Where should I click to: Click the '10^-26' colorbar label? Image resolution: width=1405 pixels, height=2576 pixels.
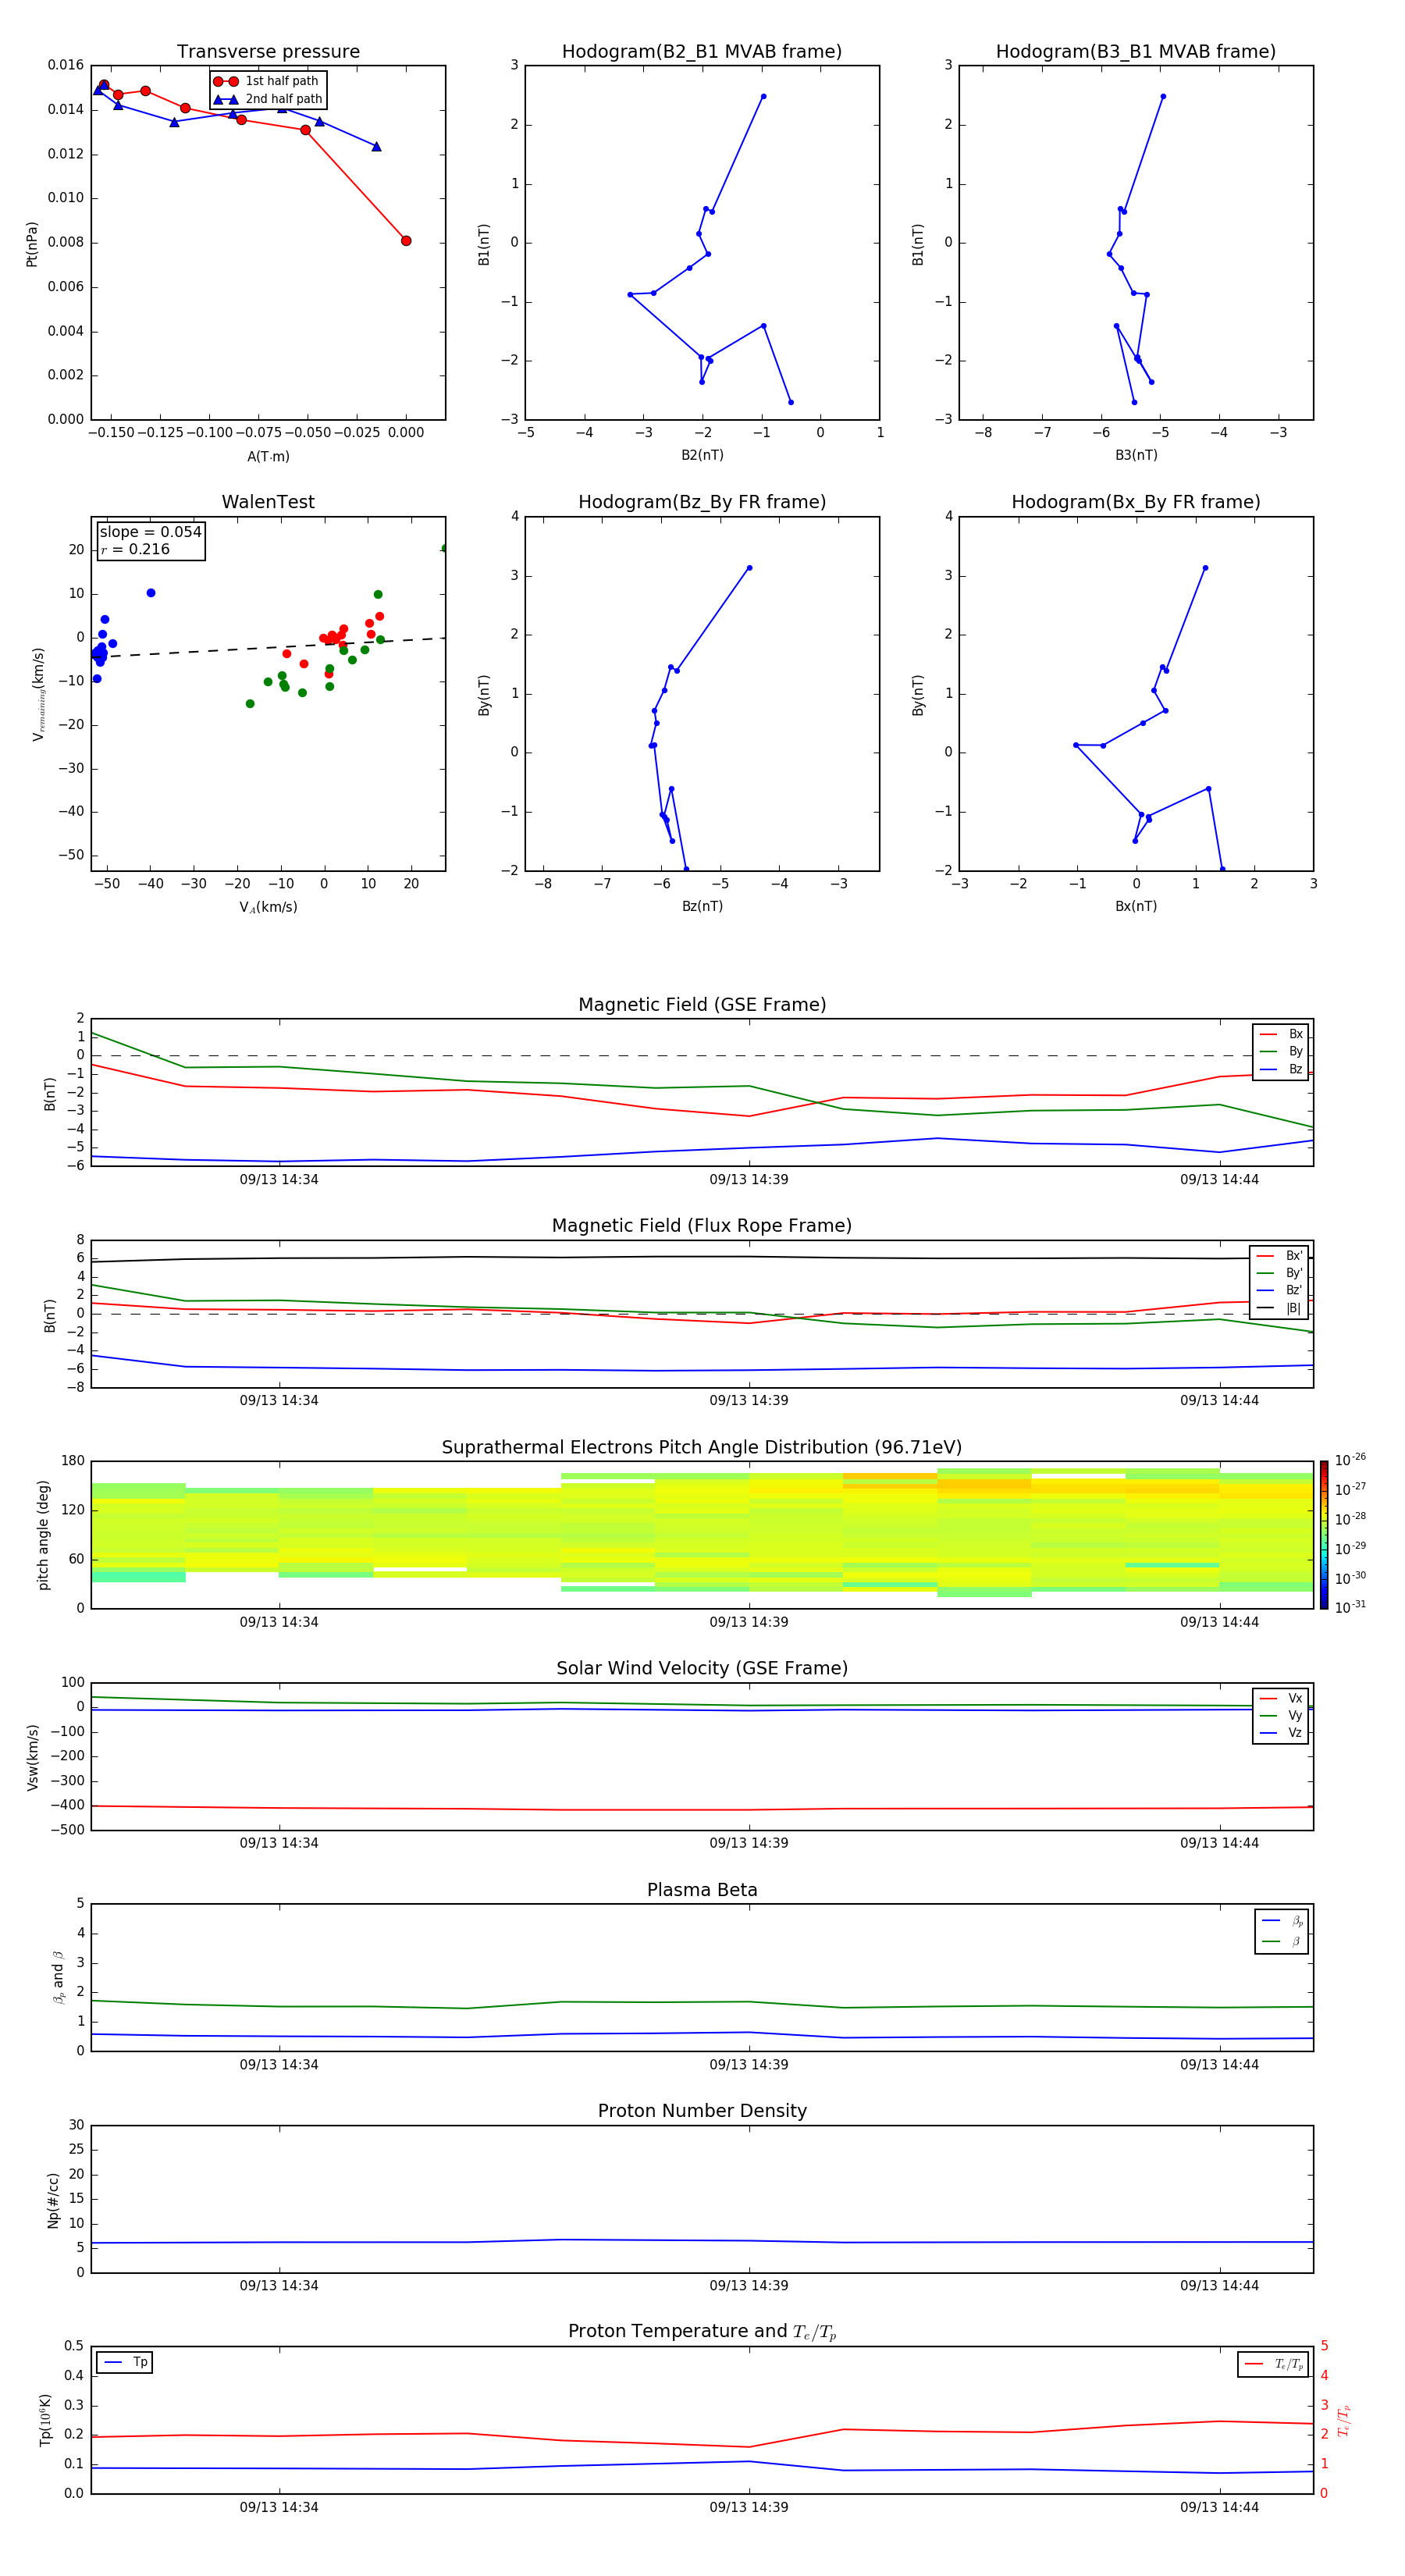pos(1350,1460)
